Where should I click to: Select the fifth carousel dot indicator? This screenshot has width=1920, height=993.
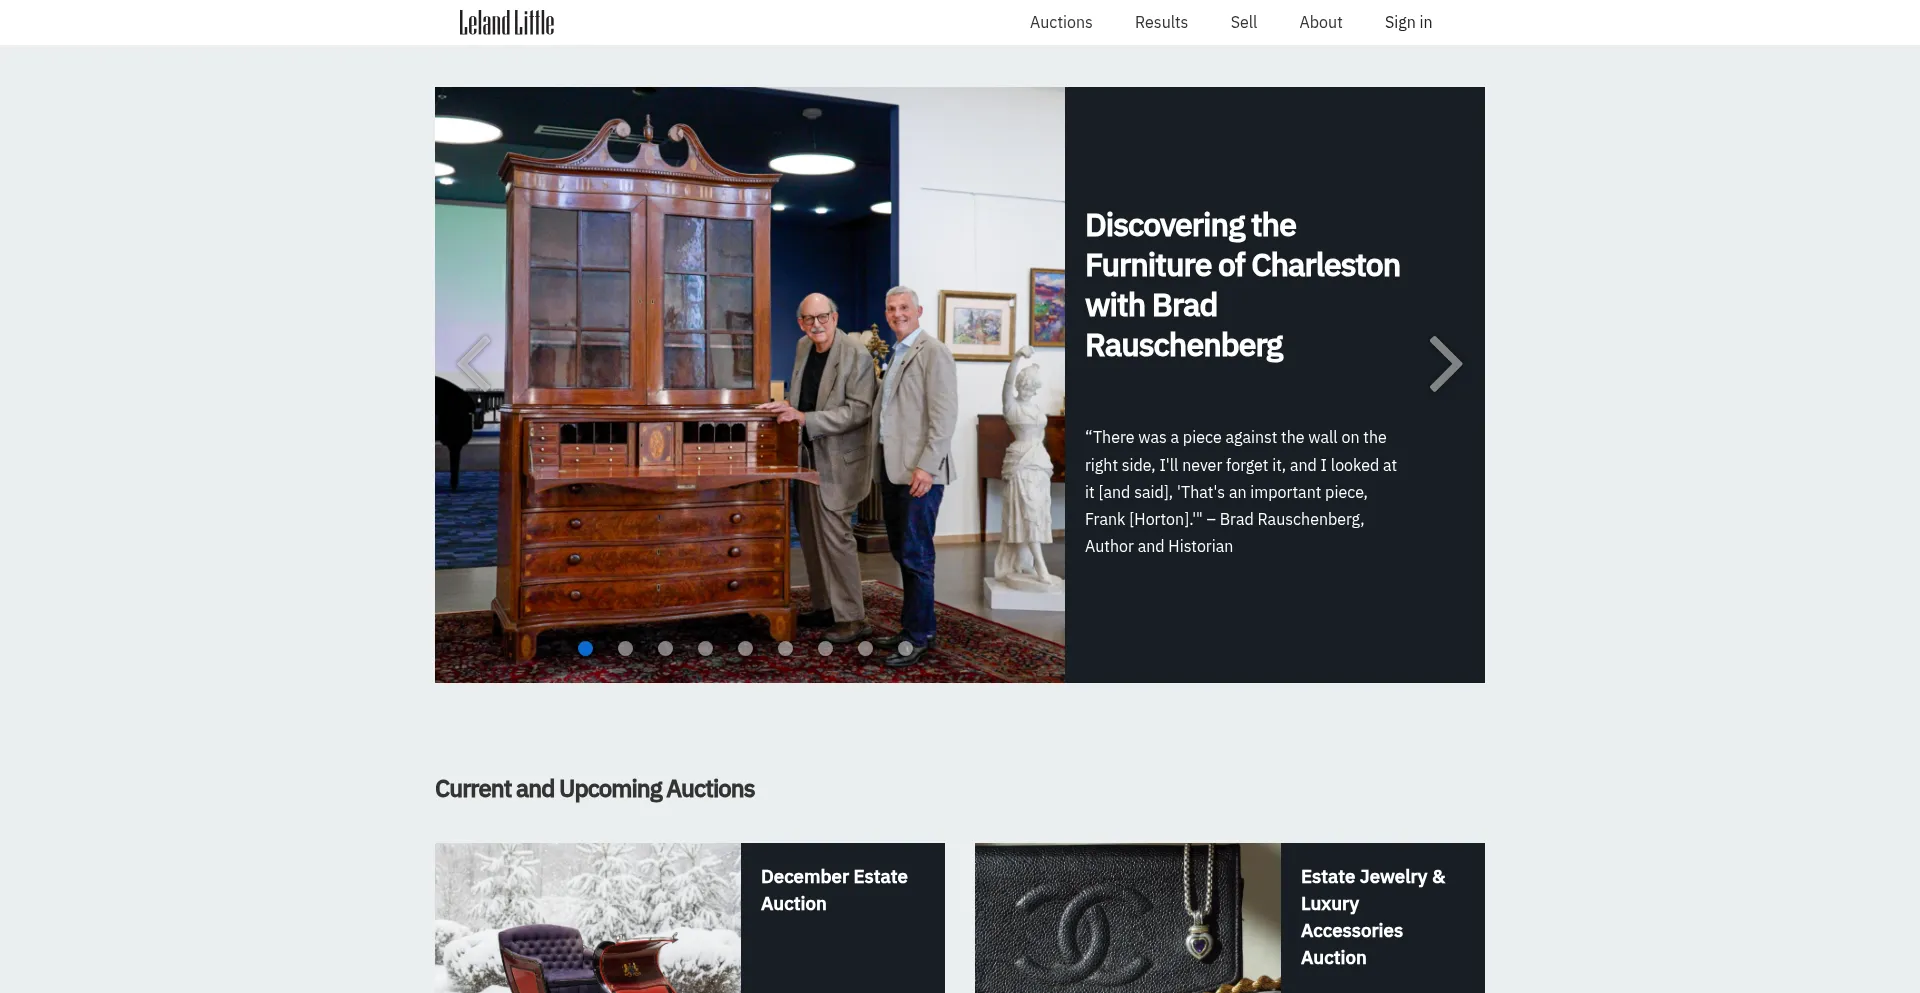click(x=745, y=648)
